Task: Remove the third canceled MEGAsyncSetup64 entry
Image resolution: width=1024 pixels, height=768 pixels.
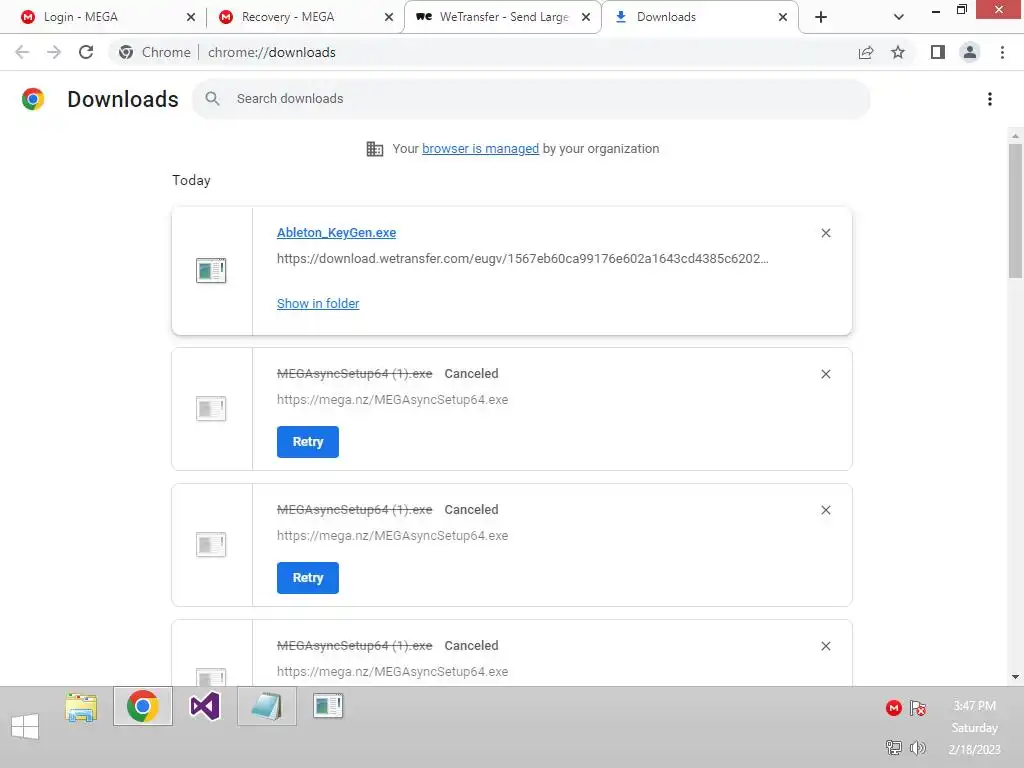Action: point(825,646)
